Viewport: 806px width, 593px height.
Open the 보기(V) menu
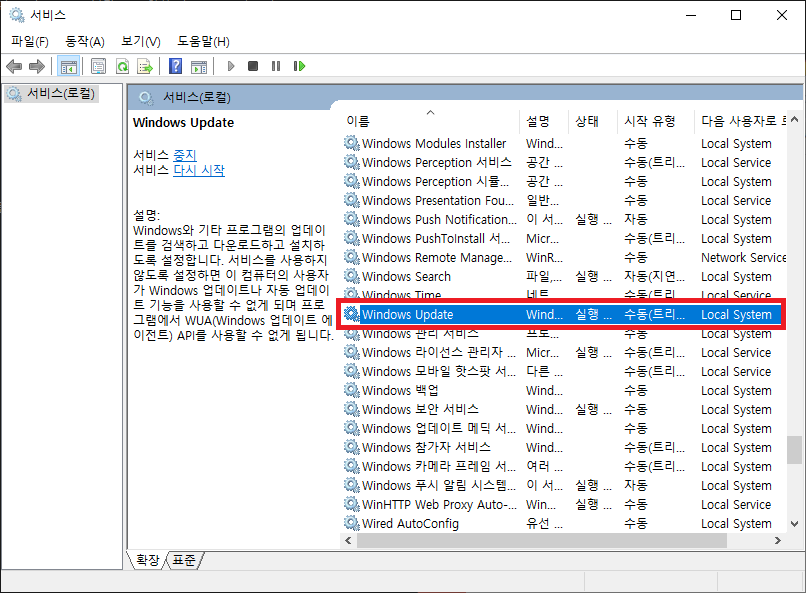tap(141, 42)
